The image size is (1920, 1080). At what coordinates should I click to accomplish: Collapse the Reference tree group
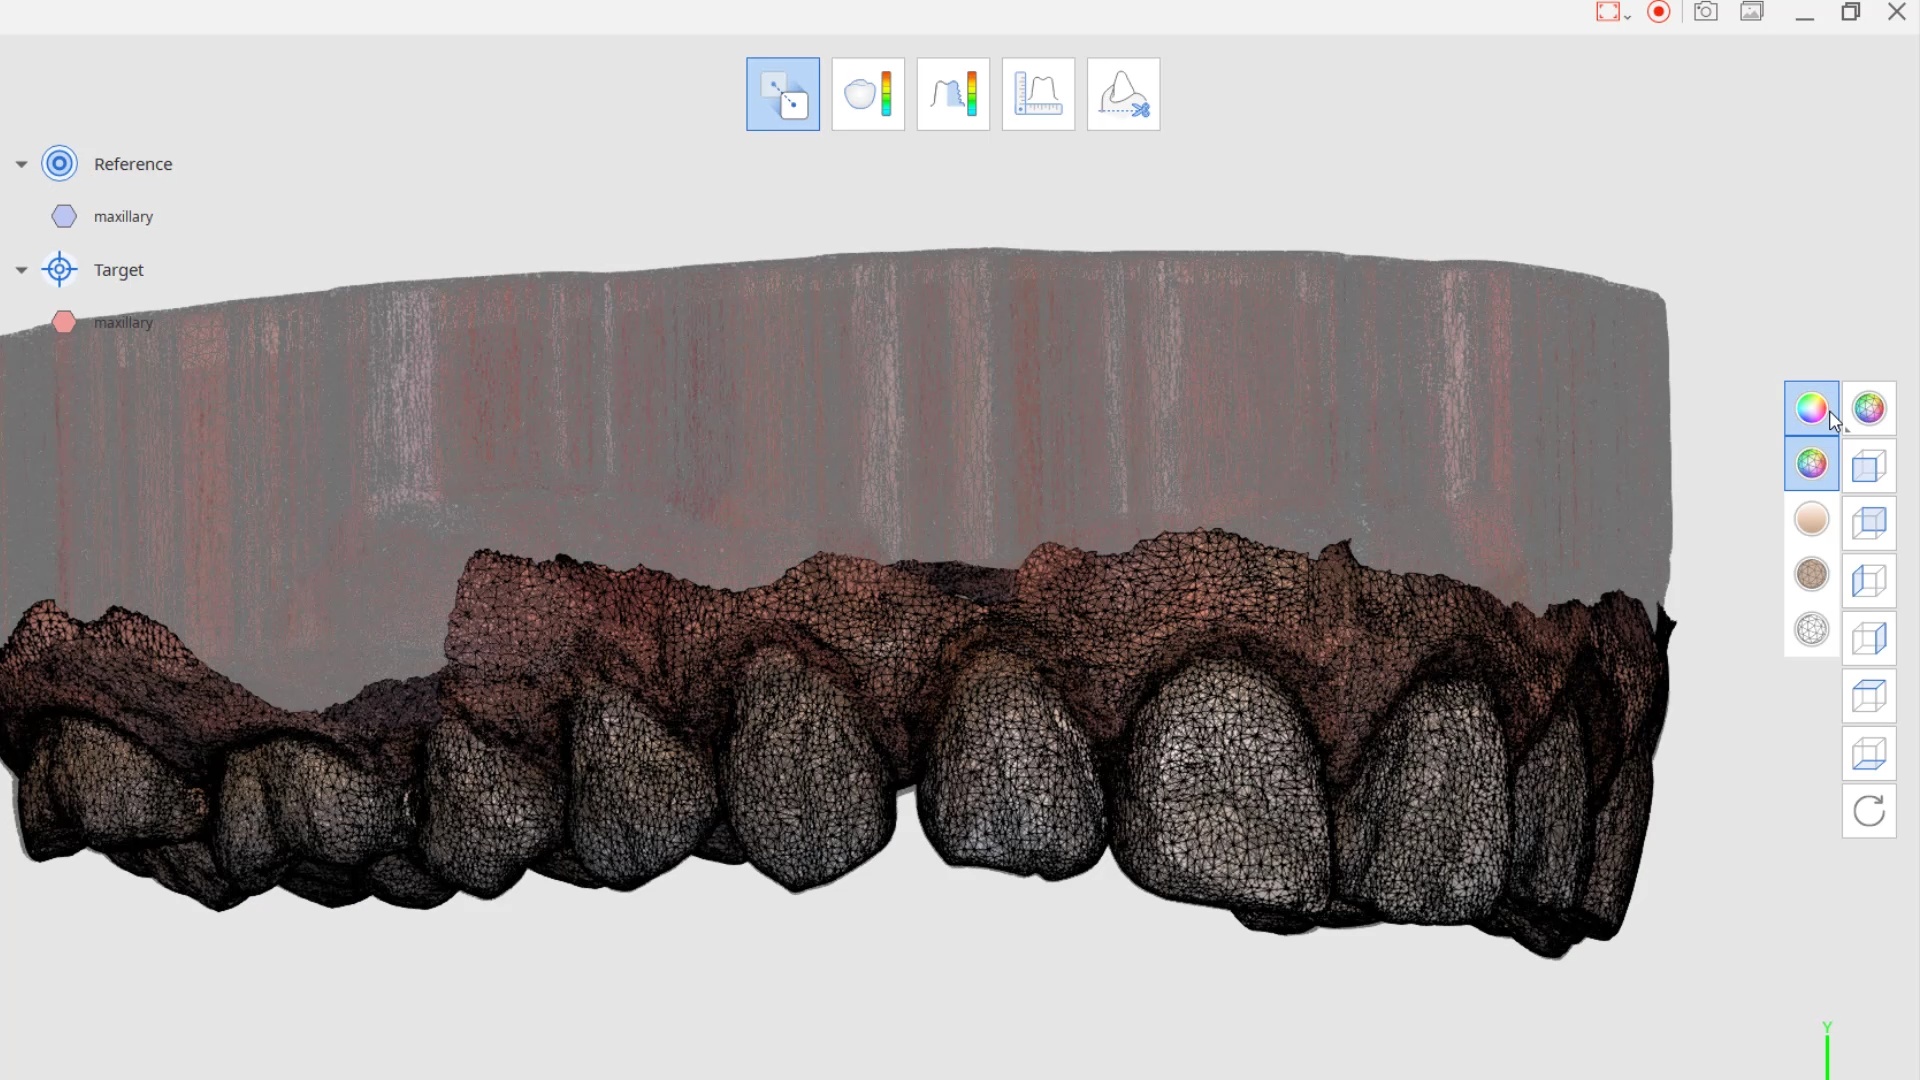point(21,164)
